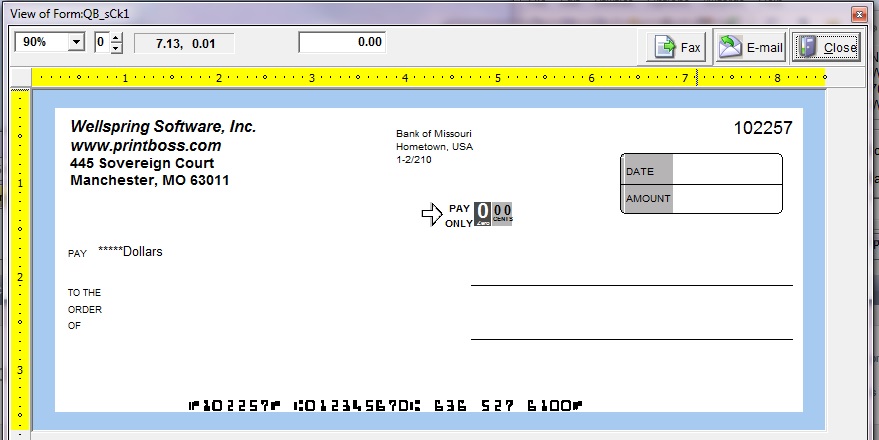Click the routing fraction 1-2/210
Viewport: 879px width, 440px height.
click(414, 160)
